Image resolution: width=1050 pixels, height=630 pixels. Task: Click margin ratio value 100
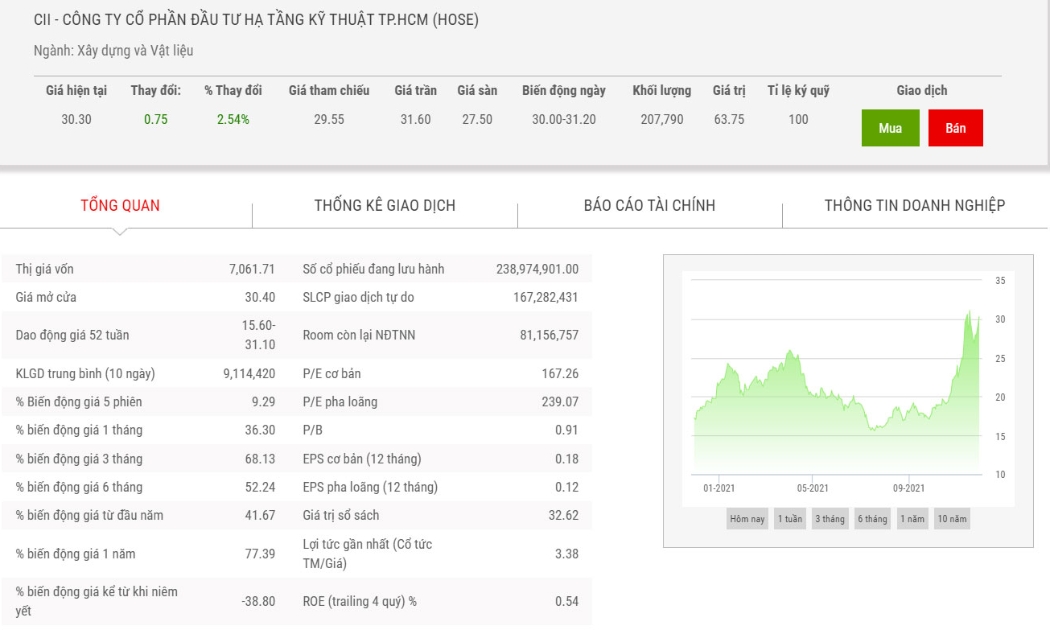click(x=798, y=119)
